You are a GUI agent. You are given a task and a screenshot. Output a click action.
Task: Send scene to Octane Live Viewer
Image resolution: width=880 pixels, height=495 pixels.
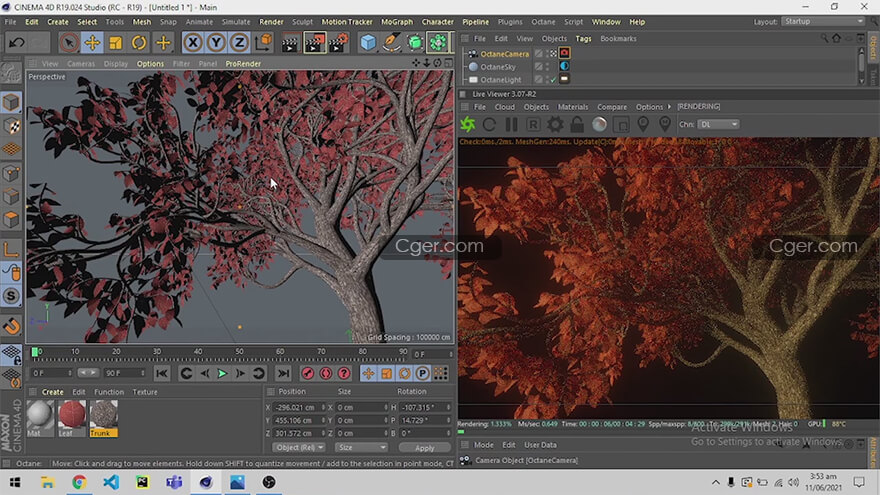(468, 124)
